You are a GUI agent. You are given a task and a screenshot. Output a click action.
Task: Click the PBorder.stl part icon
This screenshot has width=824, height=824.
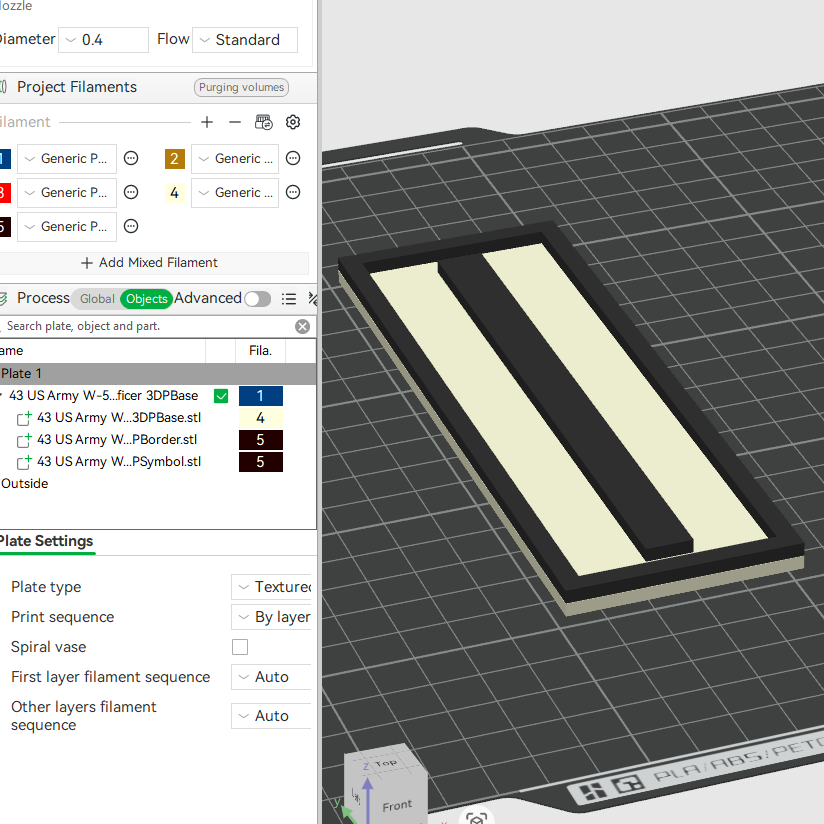tap(24, 440)
